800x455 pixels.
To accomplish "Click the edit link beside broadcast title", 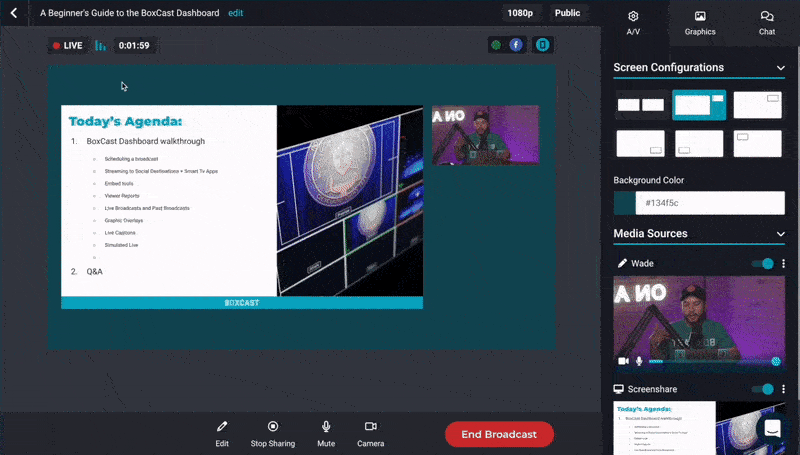I will click(235, 13).
